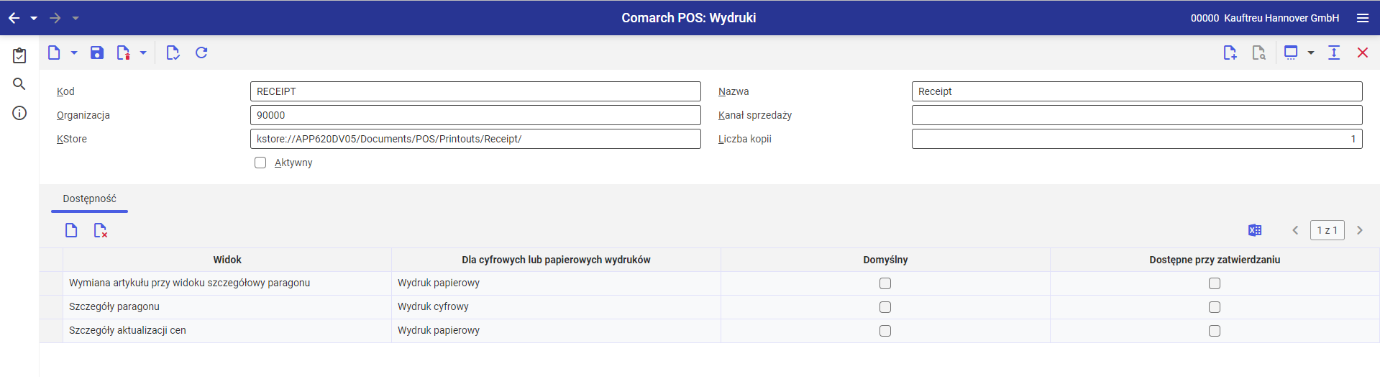Image resolution: width=1380 pixels, height=377 pixels.
Task: Open the search magnifier in sidebar
Action: point(18,84)
